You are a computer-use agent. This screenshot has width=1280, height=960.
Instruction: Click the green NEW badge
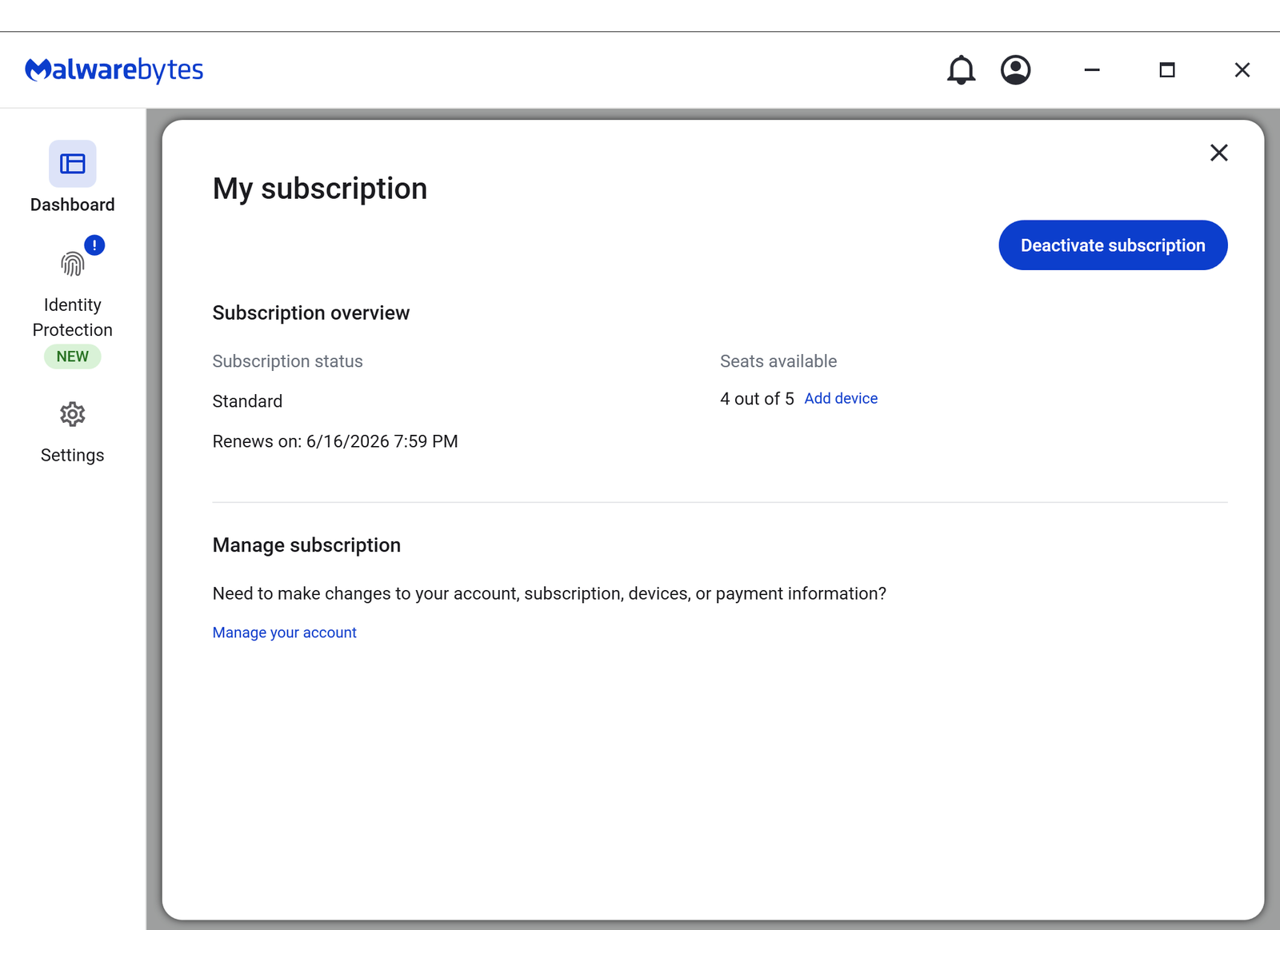(x=72, y=356)
